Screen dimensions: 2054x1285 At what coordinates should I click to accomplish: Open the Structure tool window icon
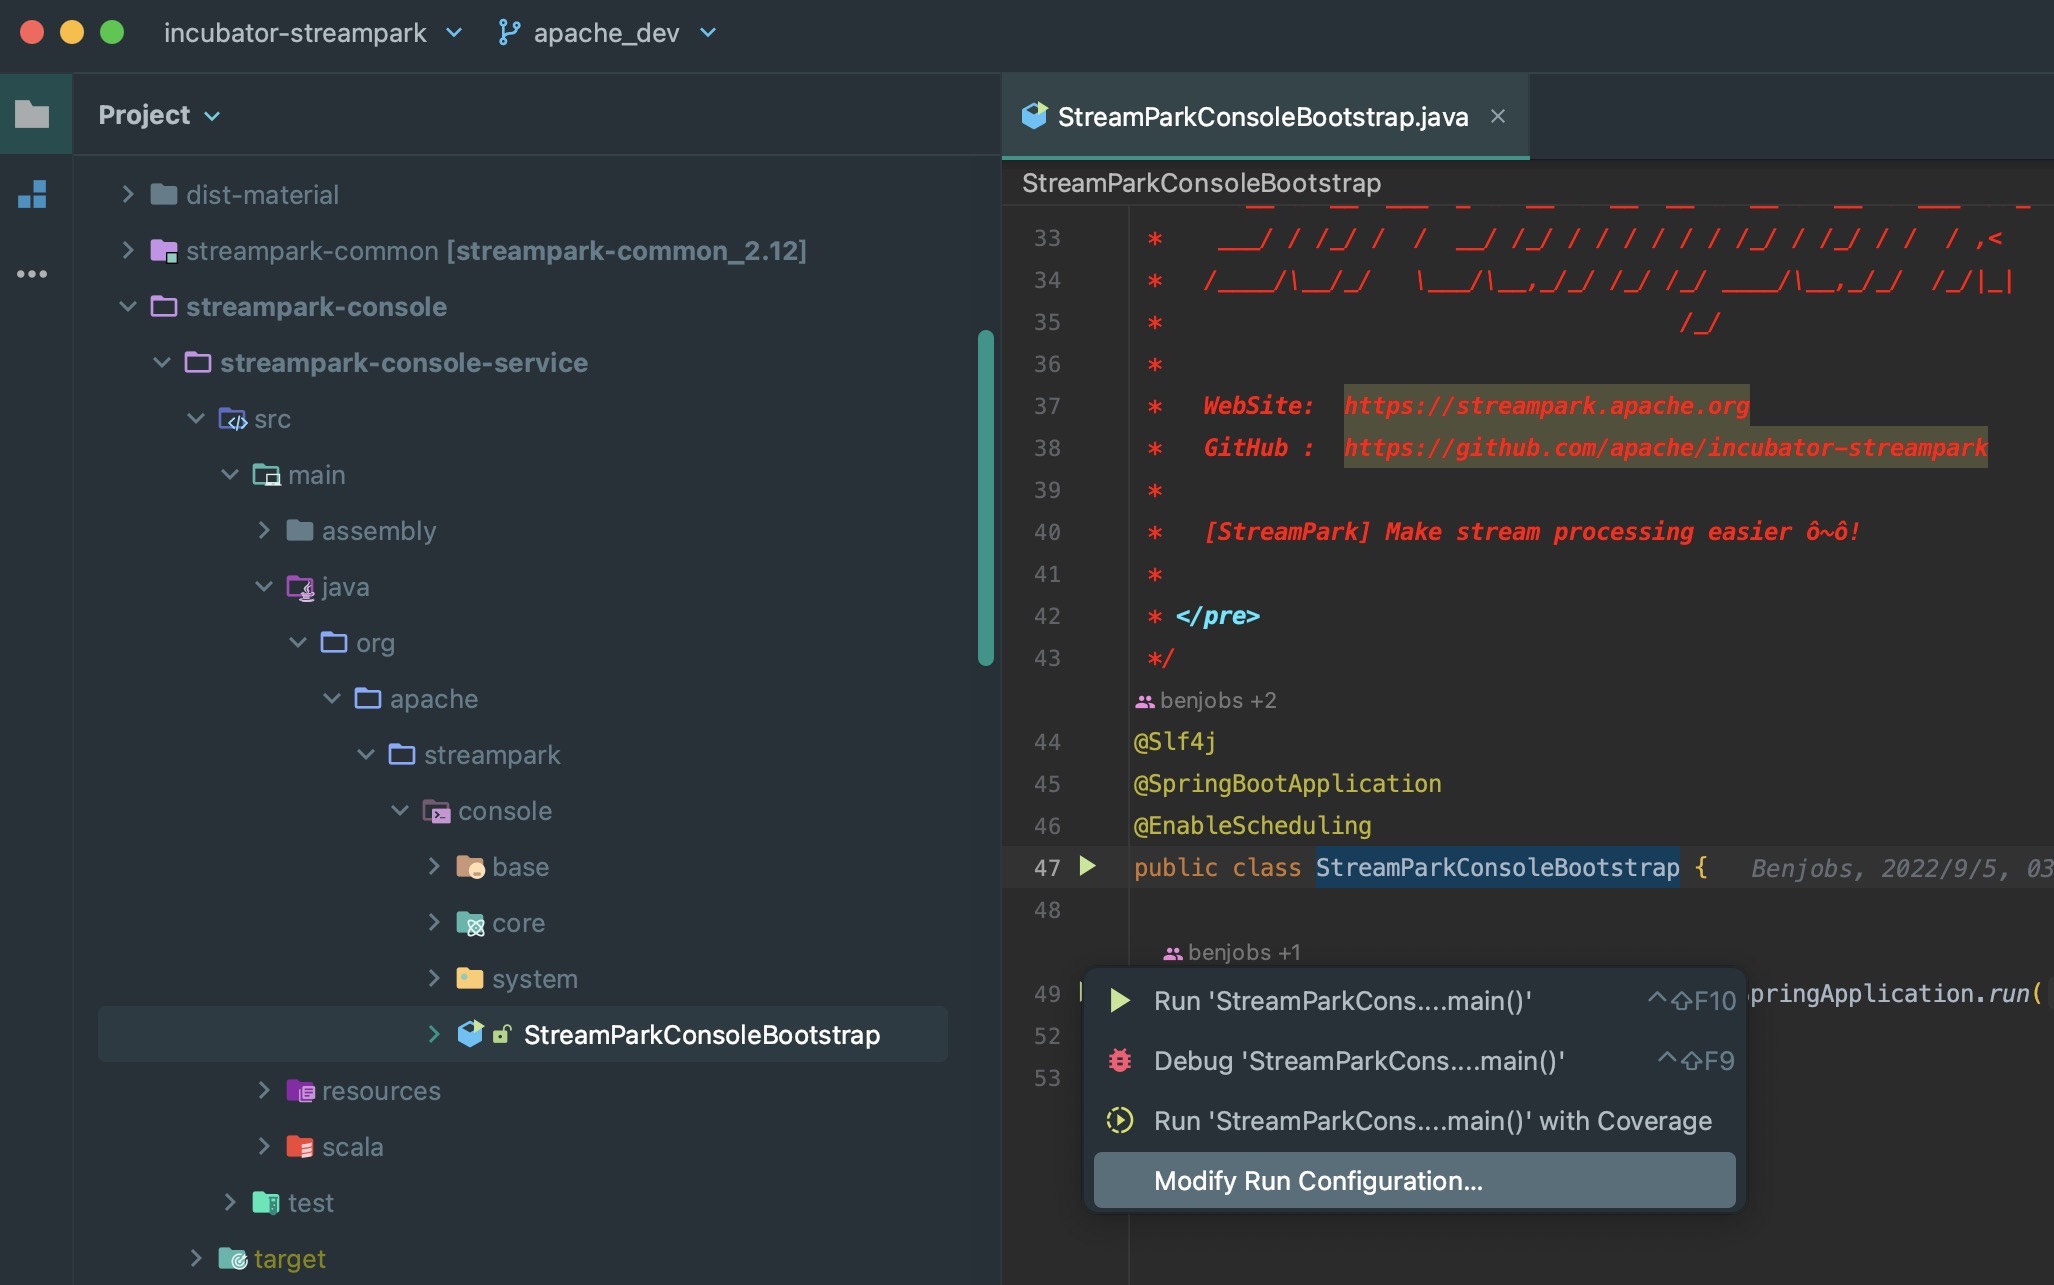32,194
